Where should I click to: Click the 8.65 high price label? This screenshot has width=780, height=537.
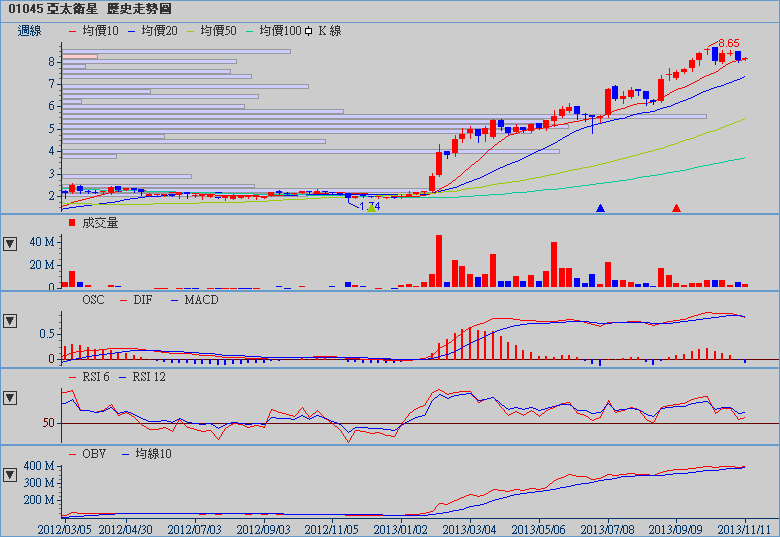point(729,43)
